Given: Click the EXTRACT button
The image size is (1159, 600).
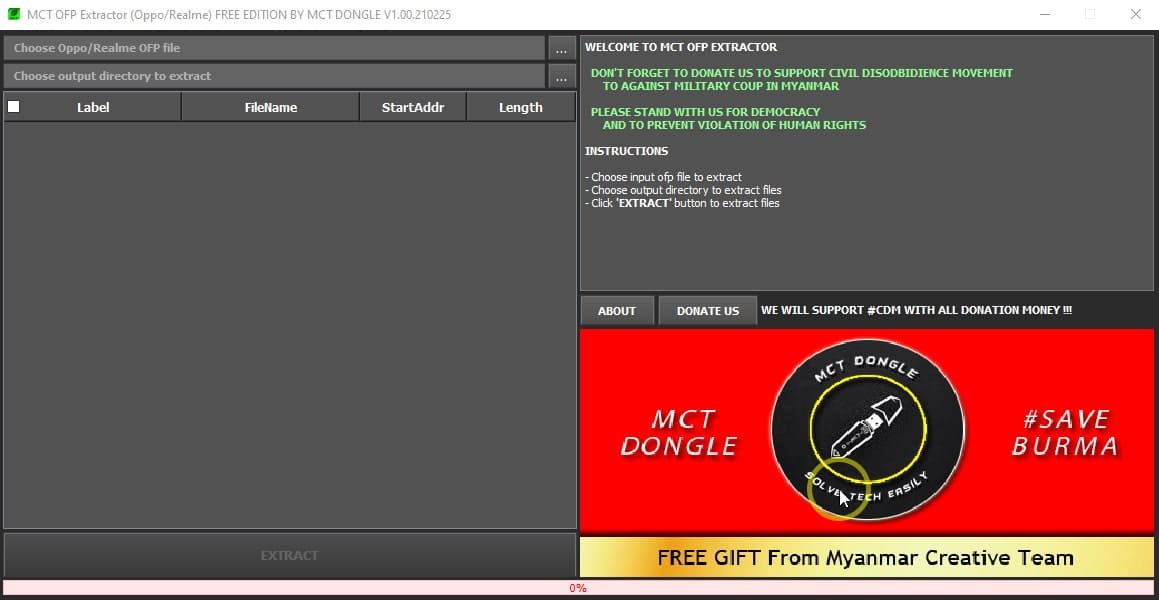Looking at the screenshot, I should click(x=290, y=555).
